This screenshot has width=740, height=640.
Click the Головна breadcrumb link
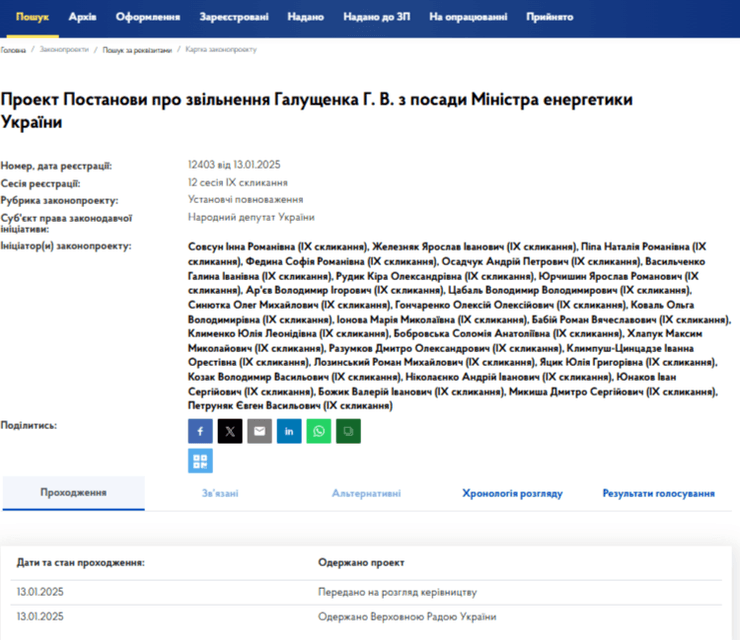pyautogui.click(x=13, y=49)
